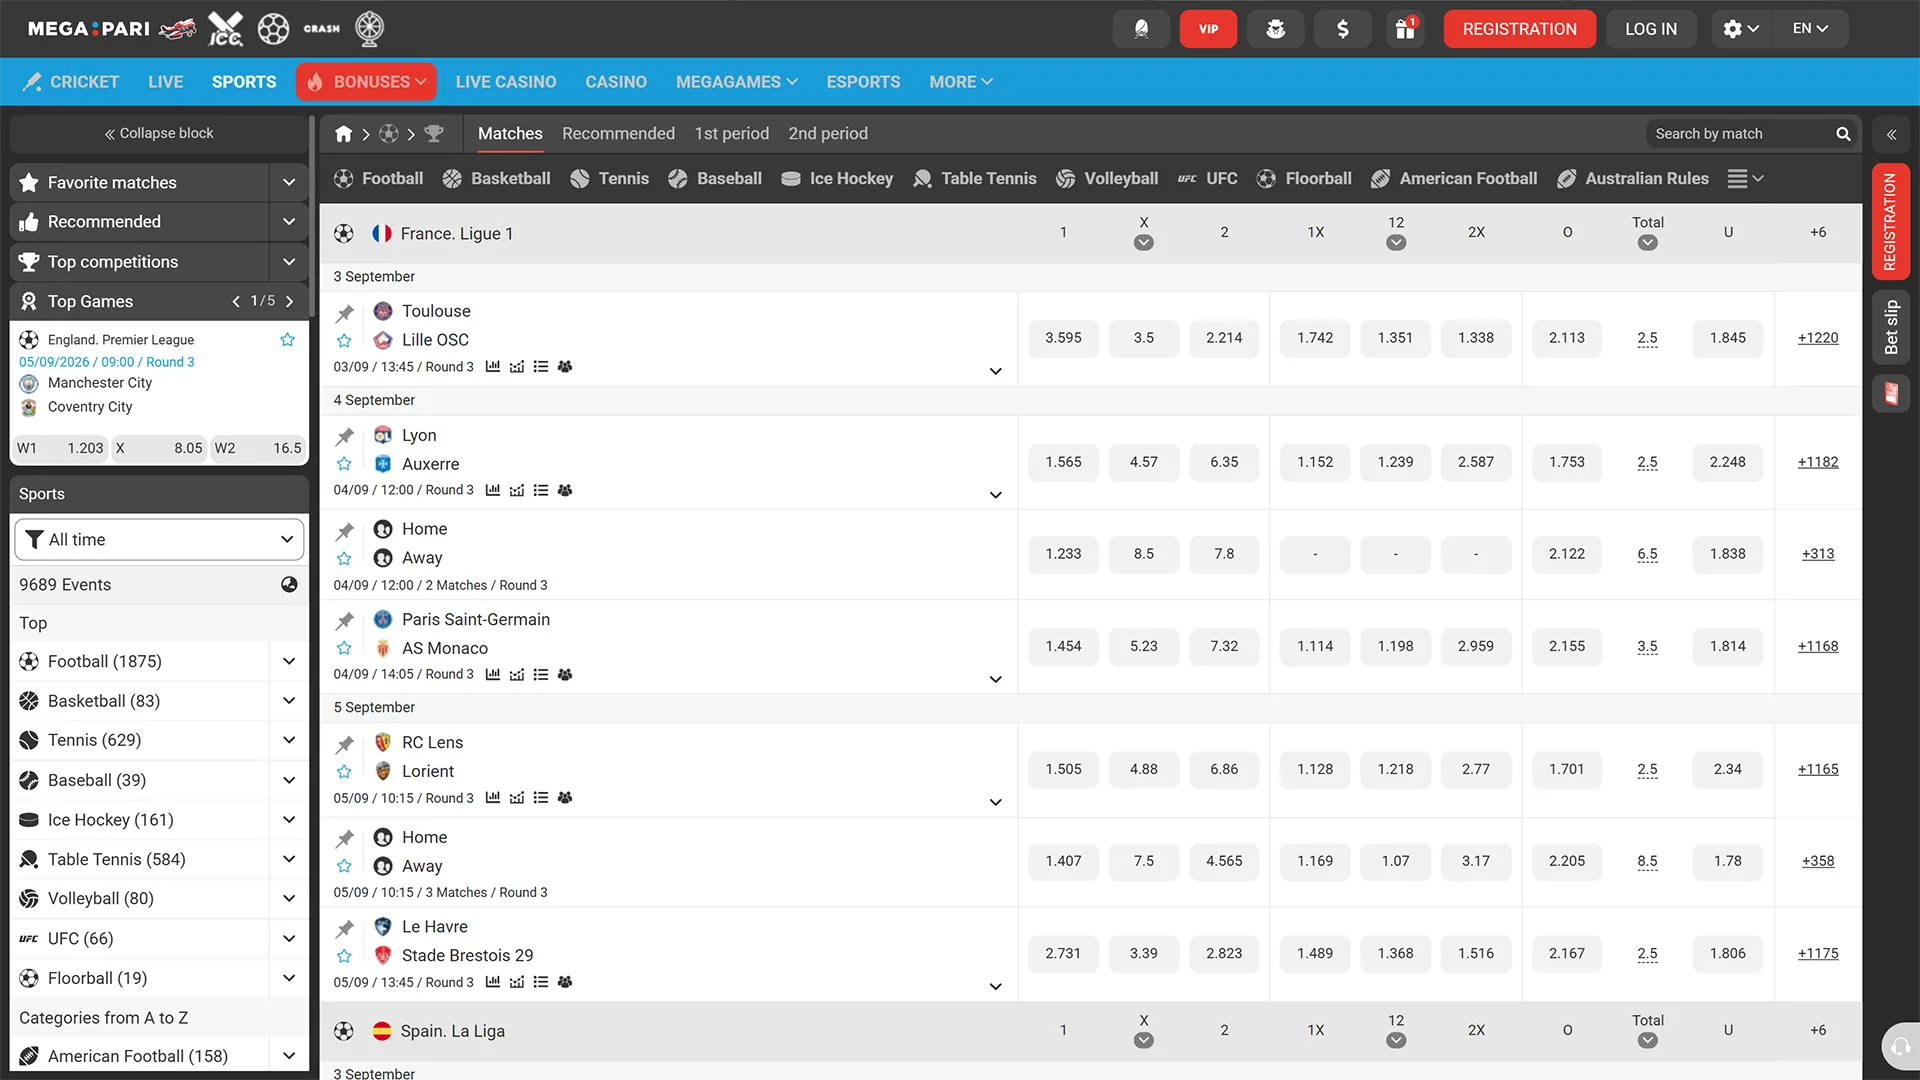Bet on Lyon win at 1.565
This screenshot has height=1080, width=1920.
point(1063,462)
